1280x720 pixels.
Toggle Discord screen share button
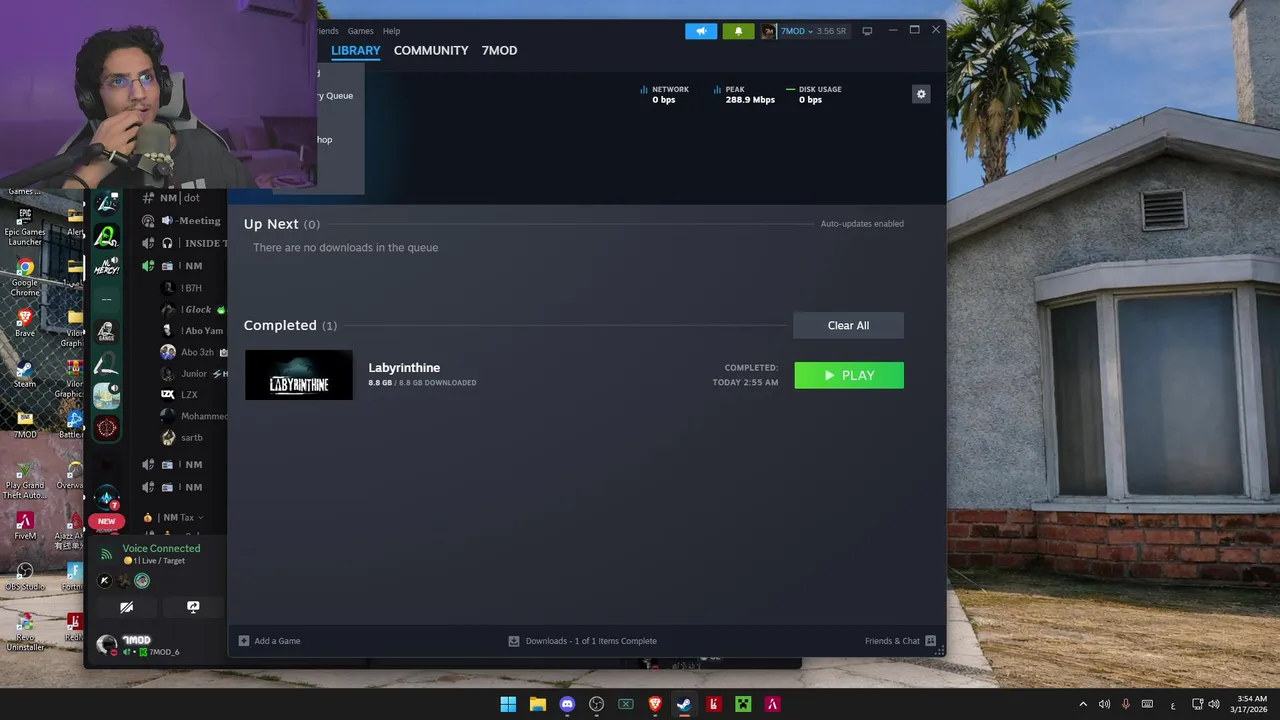coord(193,607)
